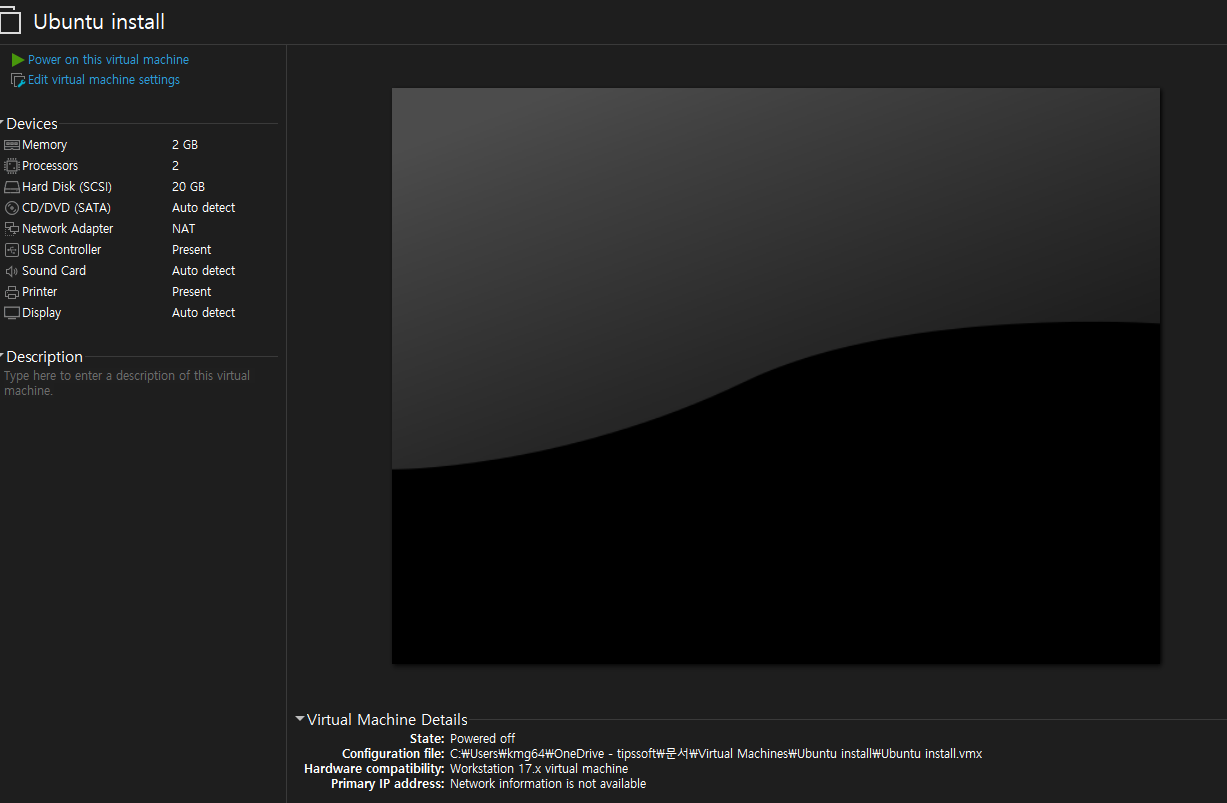
Task: Click the green Power on play icon
Action: click(18, 60)
